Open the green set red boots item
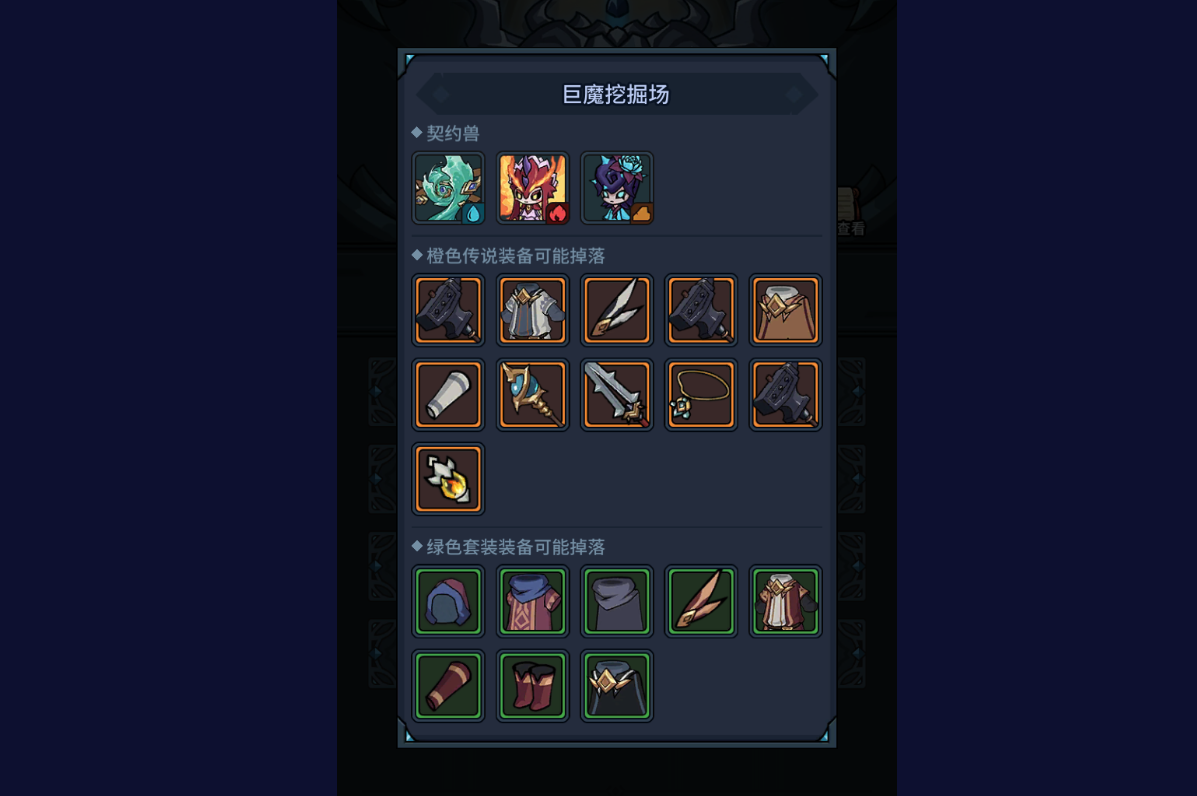Image resolution: width=1197 pixels, height=796 pixels. (x=533, y=686)
